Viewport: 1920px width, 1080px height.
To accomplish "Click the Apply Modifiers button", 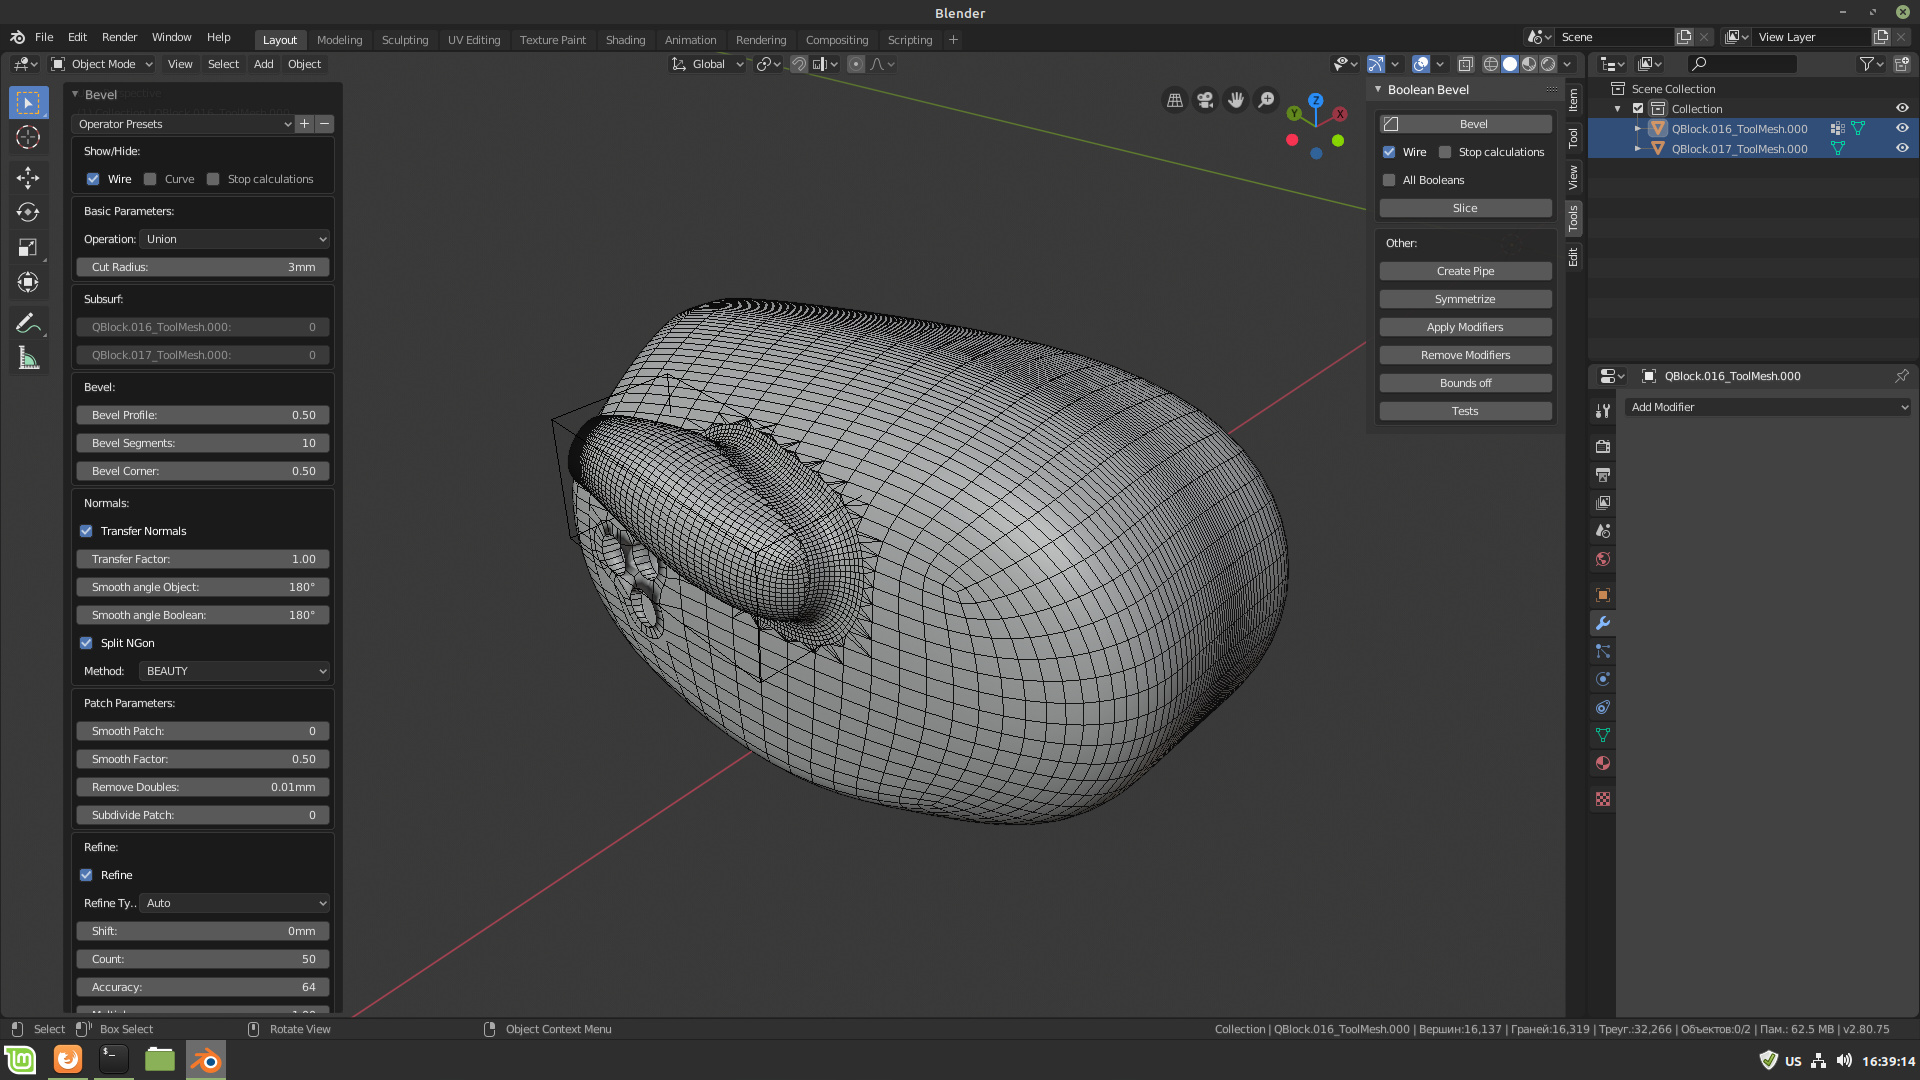I will (1465, 327).
